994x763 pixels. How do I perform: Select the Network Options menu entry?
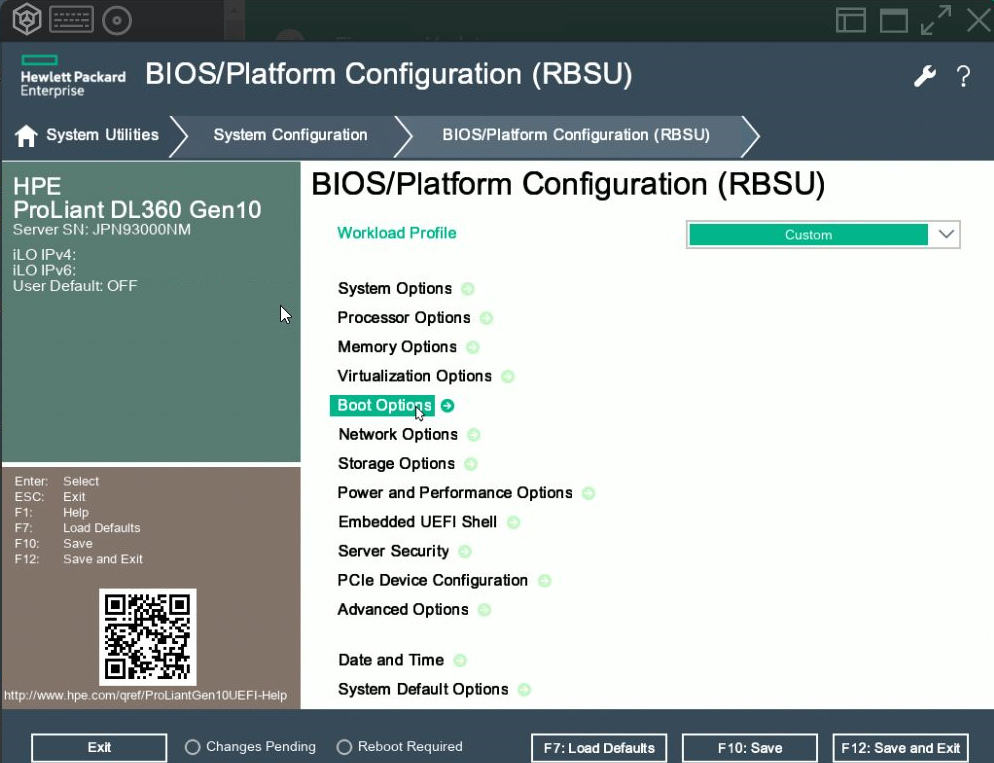[x=398, y=435]
